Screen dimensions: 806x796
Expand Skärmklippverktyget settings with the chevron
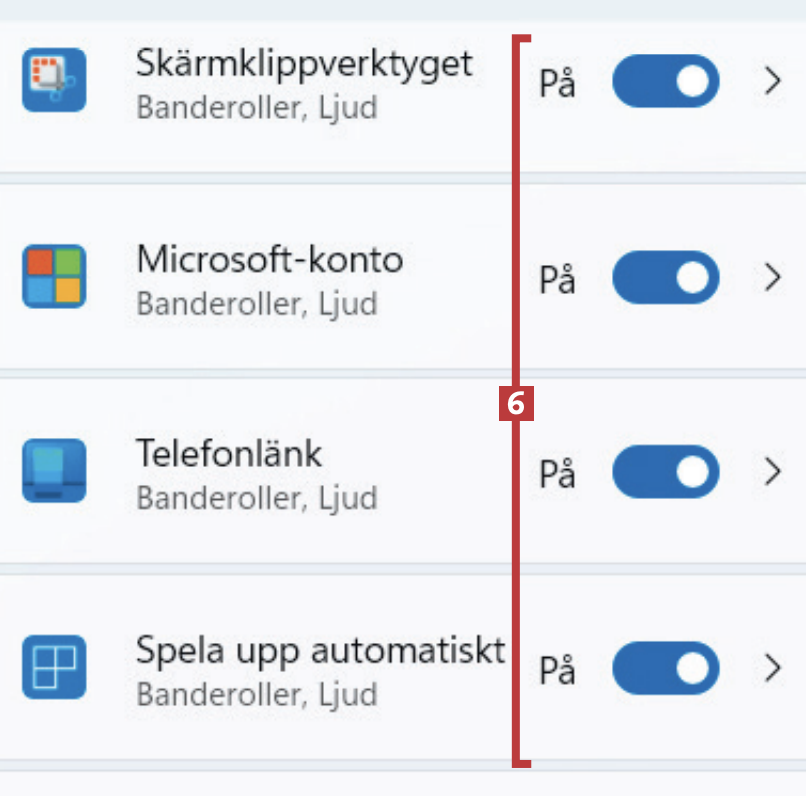tap(771, 82)
